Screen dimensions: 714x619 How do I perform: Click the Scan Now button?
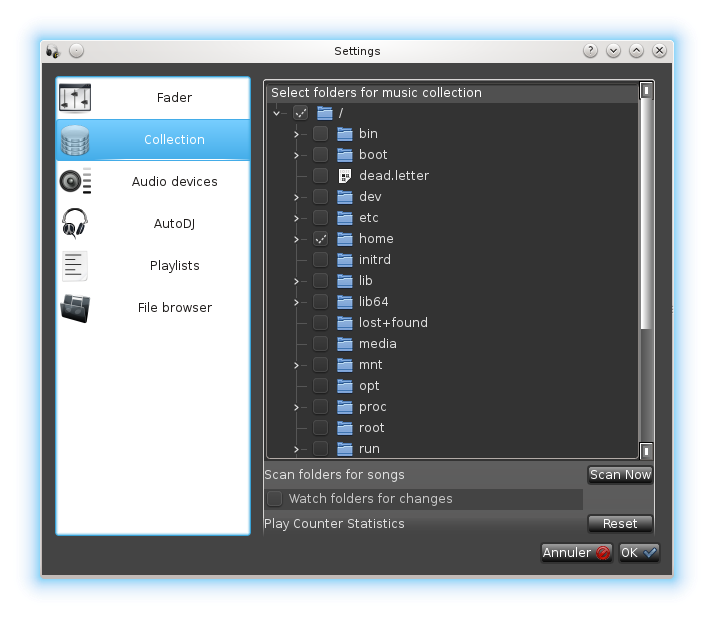coord(620,475)
